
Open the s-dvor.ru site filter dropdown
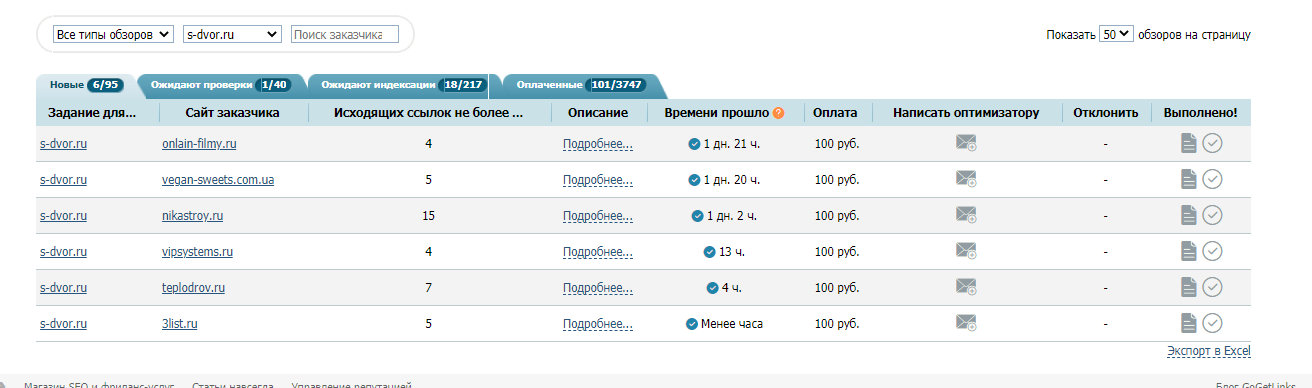pos(232,34)
